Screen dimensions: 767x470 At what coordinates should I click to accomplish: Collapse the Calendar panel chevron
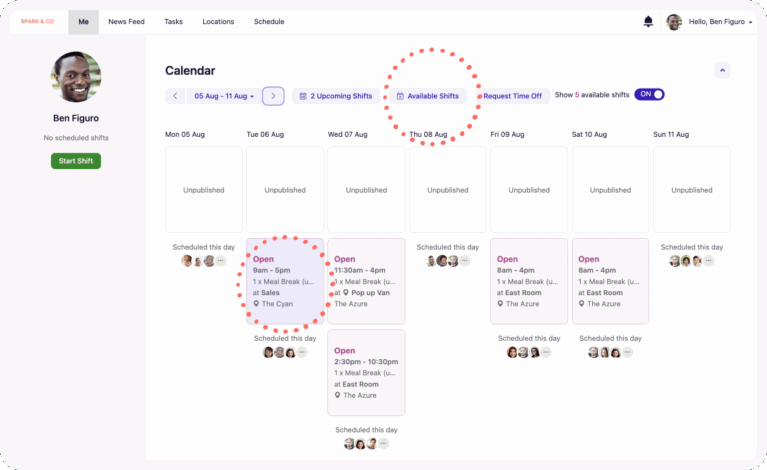click(723, 70)
